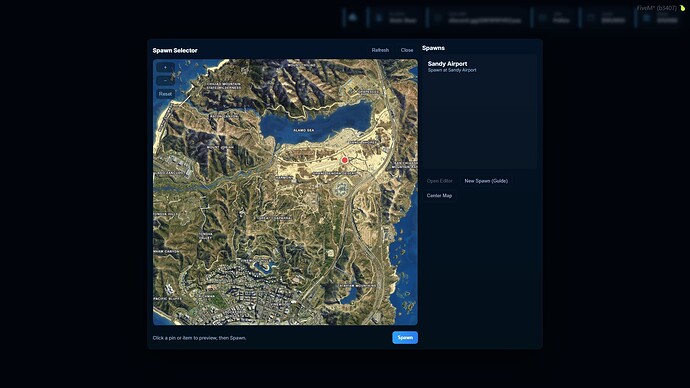Click the blurred job icon in top bar
The width and height of the screenshot is (690, 388).
pos(543,18)
